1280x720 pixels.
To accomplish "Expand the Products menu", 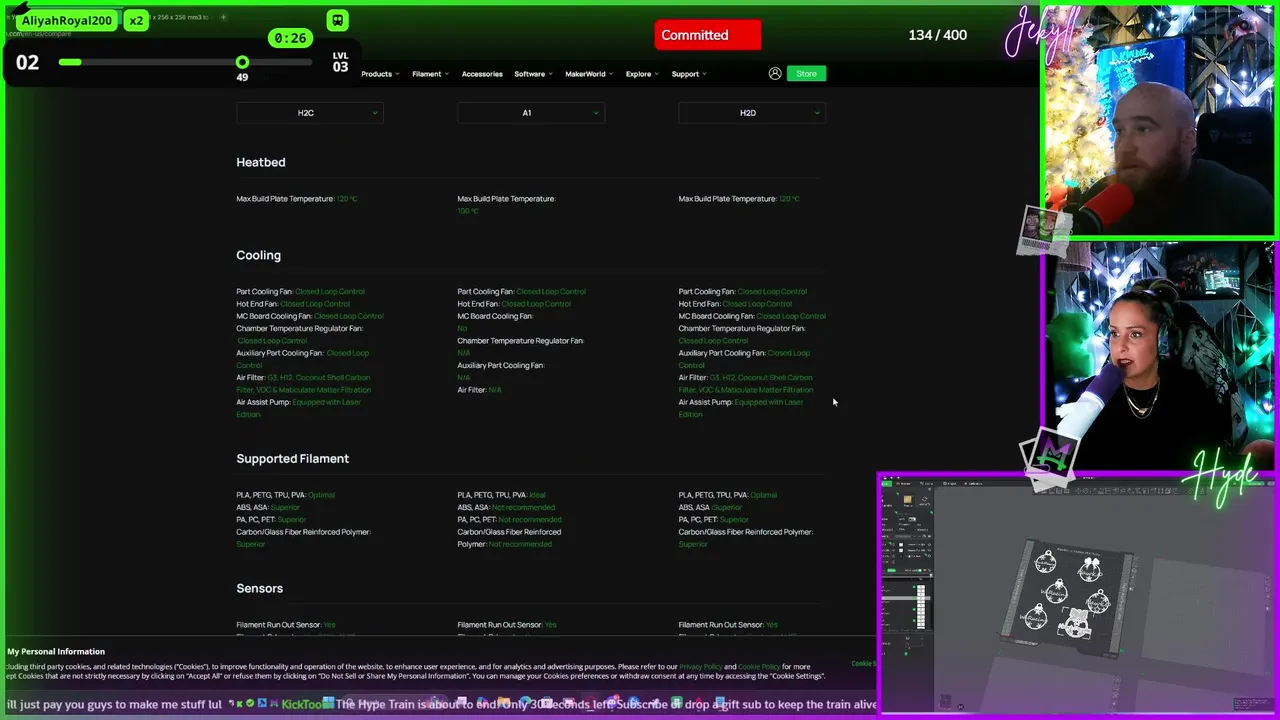I will (x=380, y=74).
